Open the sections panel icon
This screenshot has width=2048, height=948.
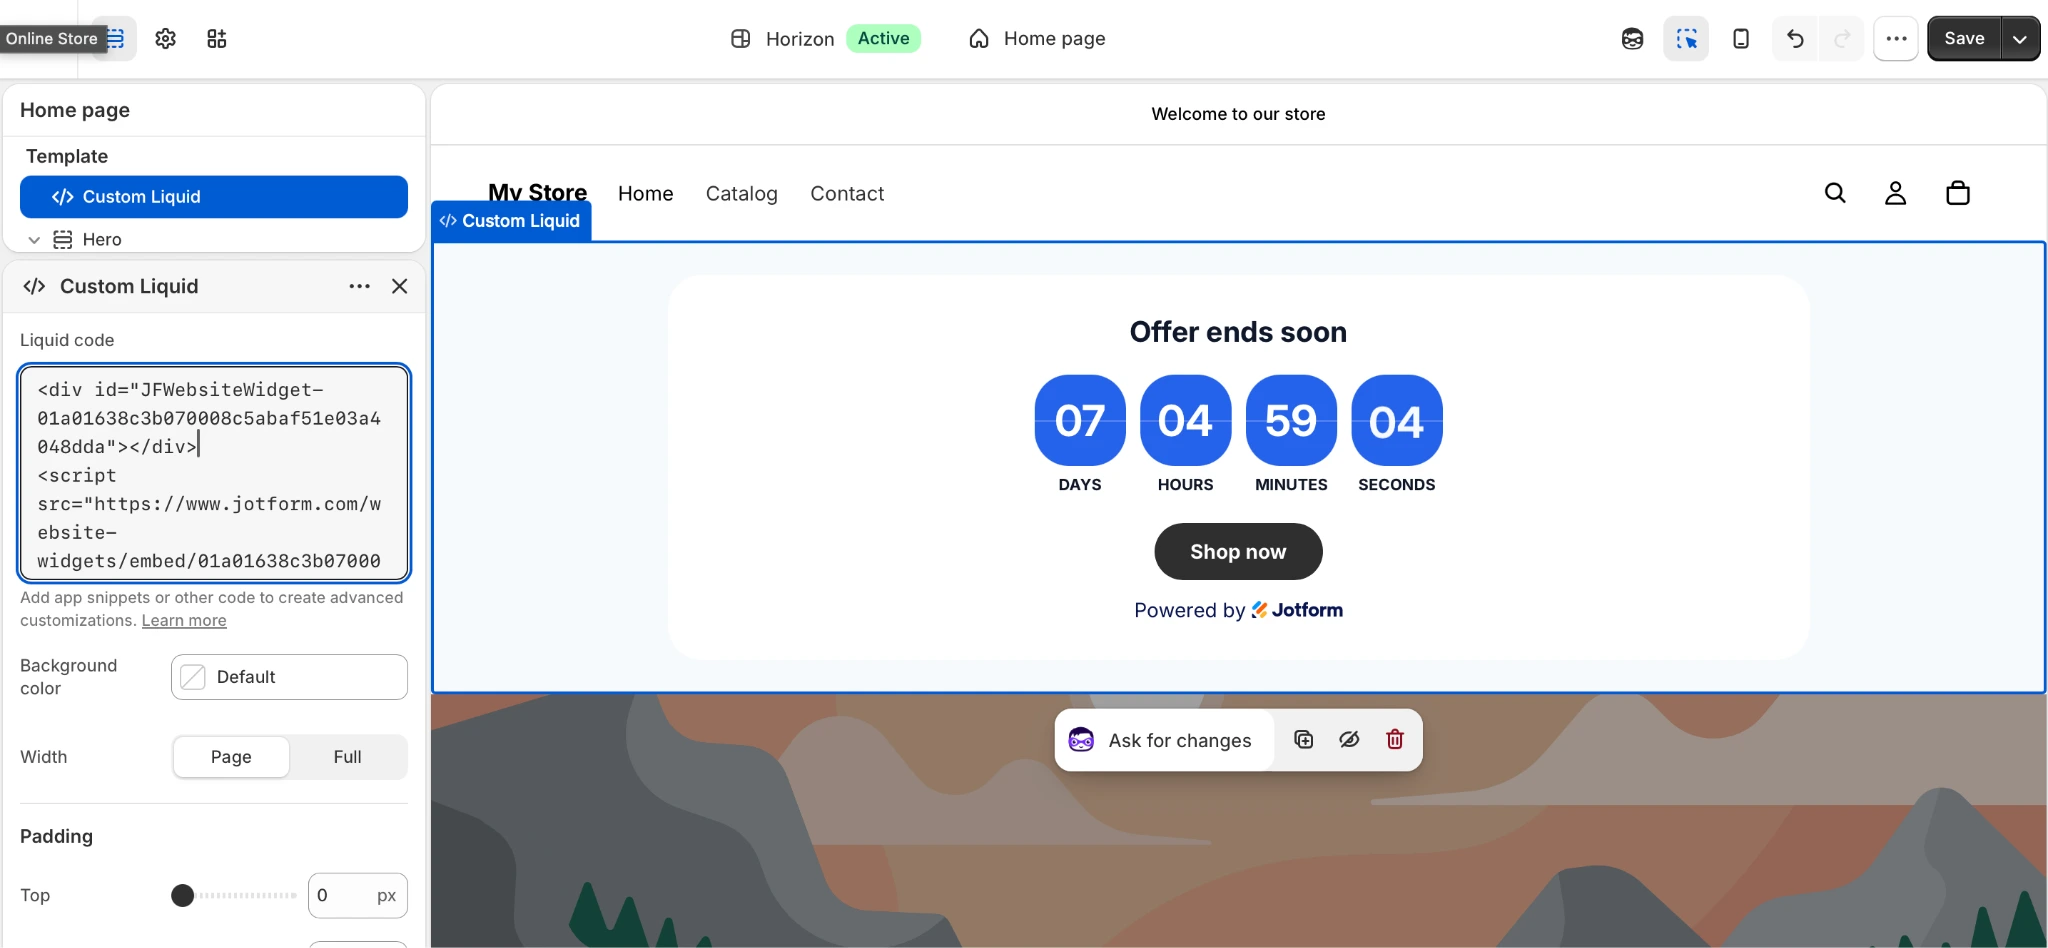click(117, 39)
